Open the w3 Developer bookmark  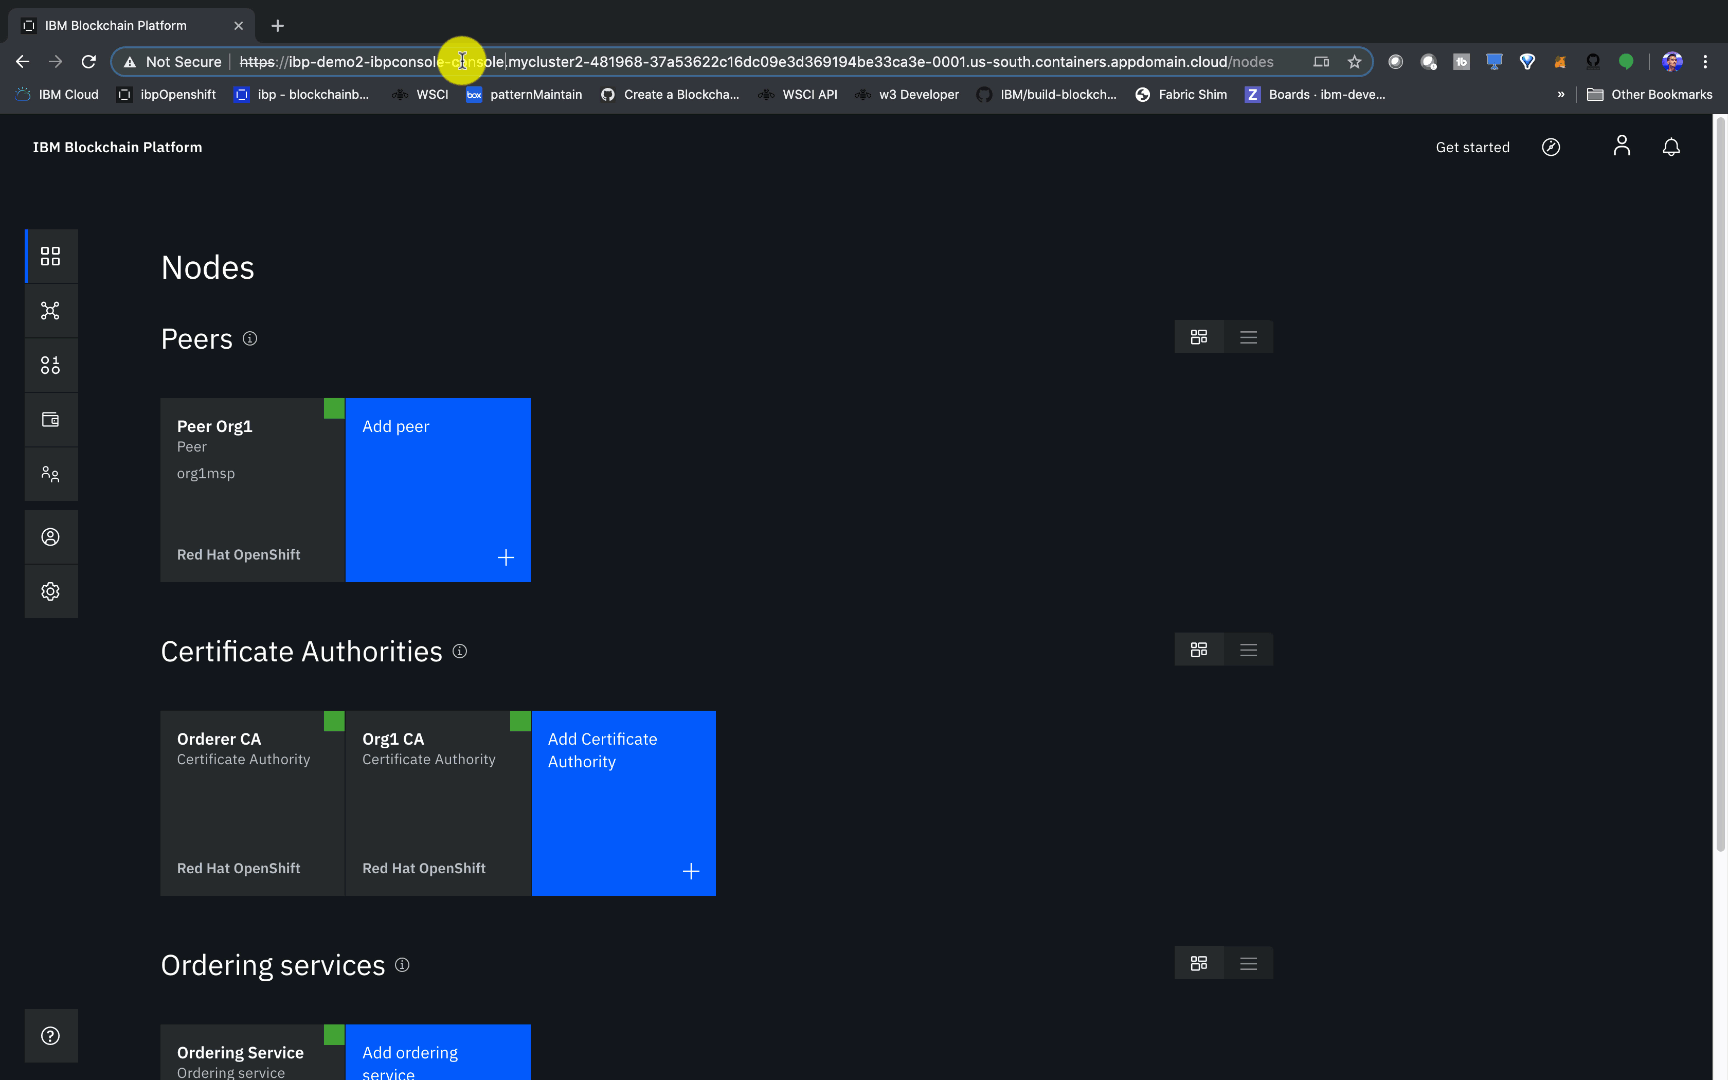tap(907, 95)
